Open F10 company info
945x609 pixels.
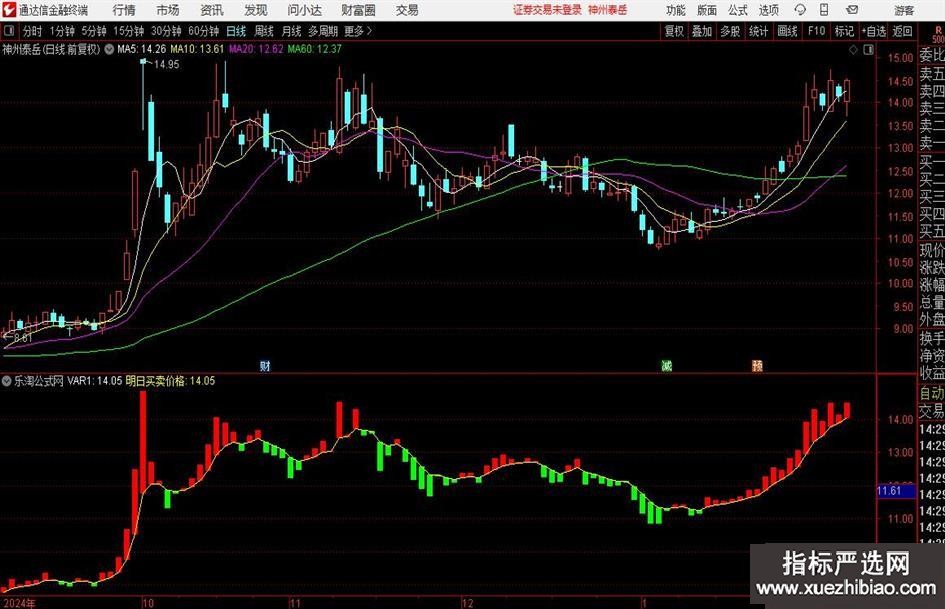[x=816, y=31]
